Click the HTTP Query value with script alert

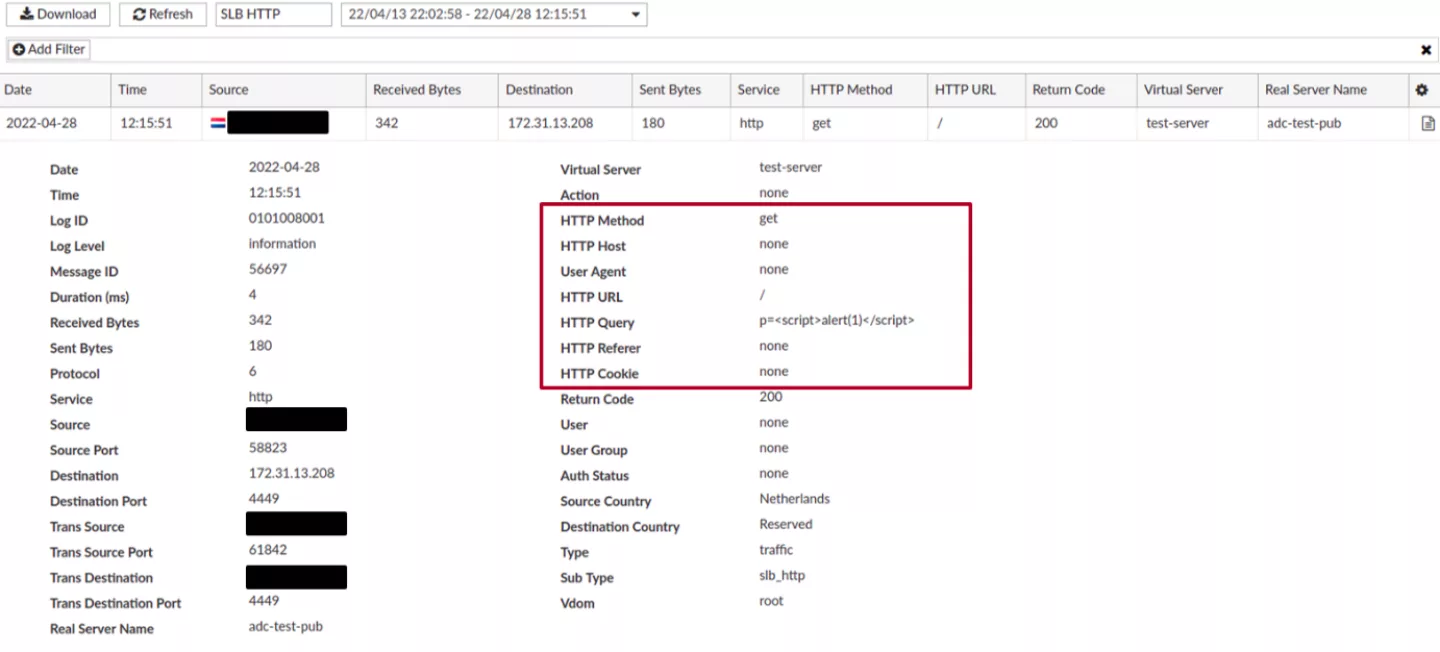[837, 321]
